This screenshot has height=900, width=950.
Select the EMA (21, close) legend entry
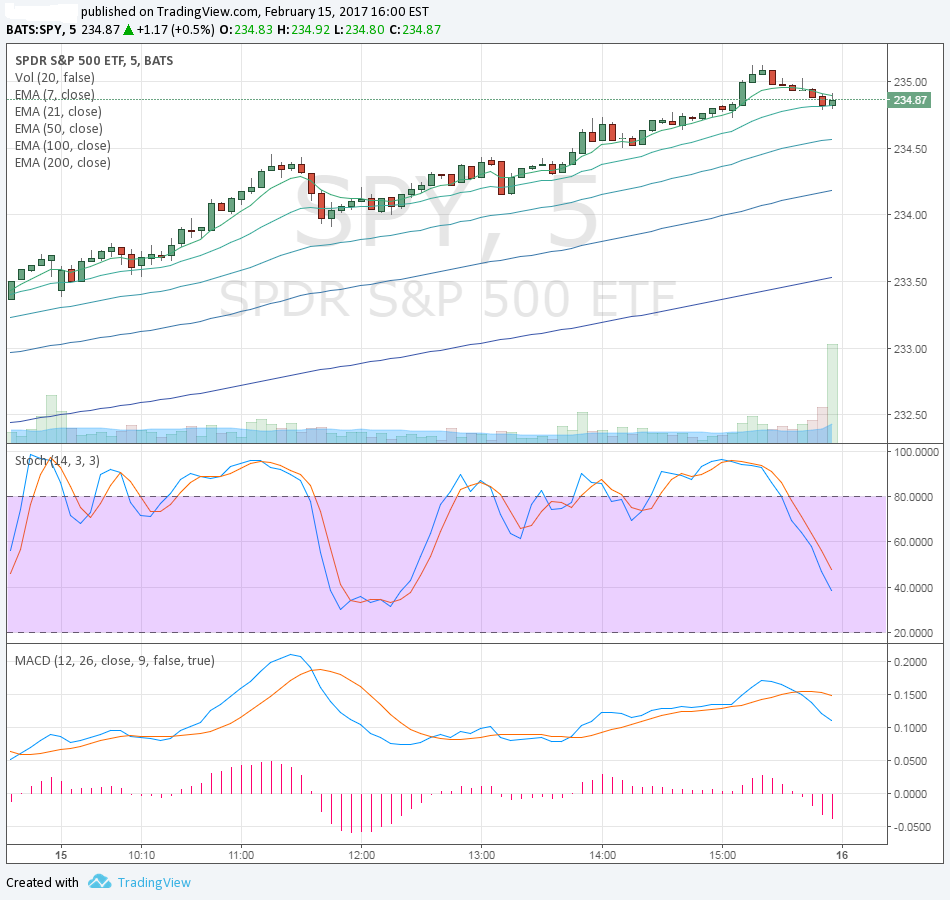tap(58, 111)
